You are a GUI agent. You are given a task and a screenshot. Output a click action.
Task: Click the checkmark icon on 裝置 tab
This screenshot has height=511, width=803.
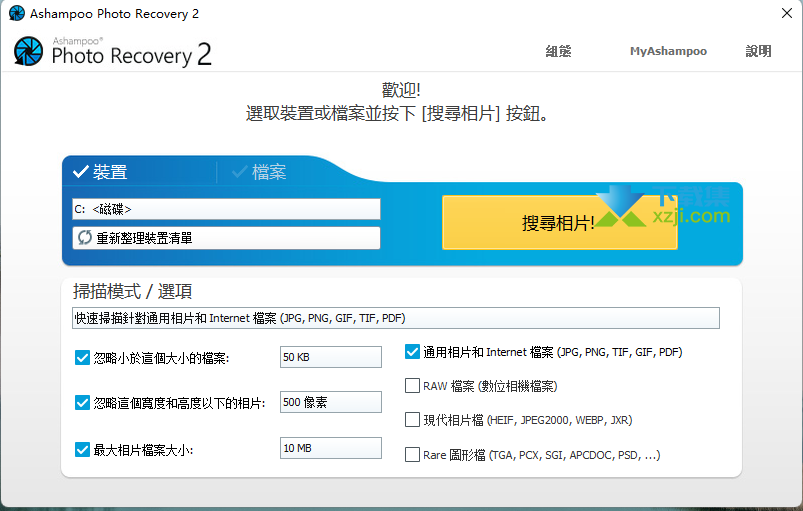click(x=80, y=172)
